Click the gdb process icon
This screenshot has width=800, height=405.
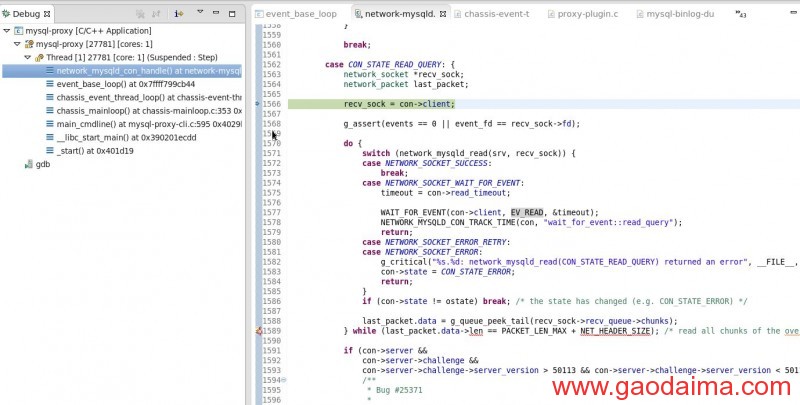coord(29,164)
